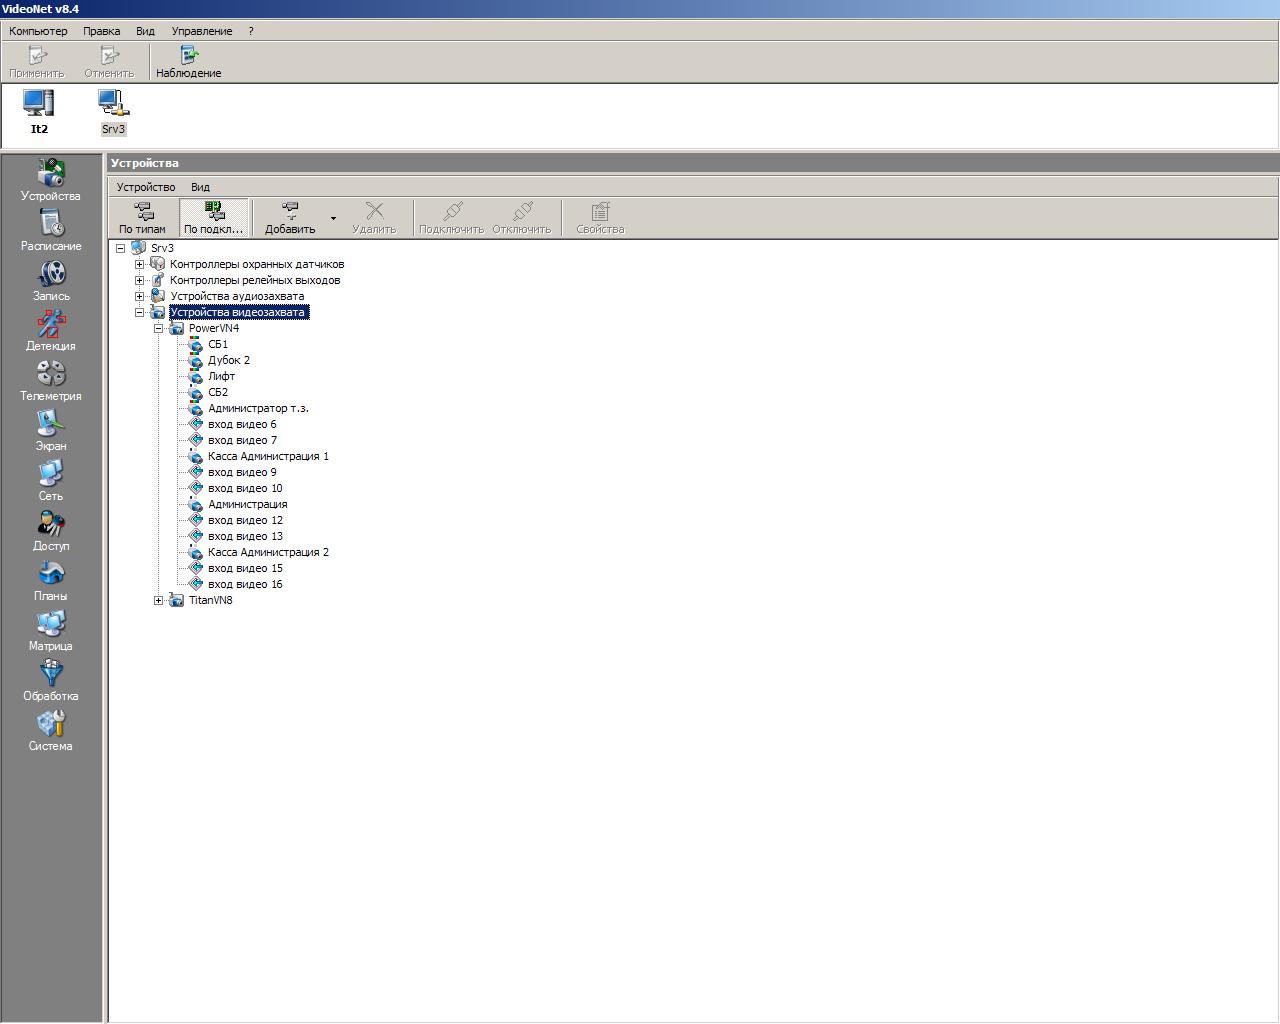
Task: Go to the Запись recording section
Action: pos(50,280)
